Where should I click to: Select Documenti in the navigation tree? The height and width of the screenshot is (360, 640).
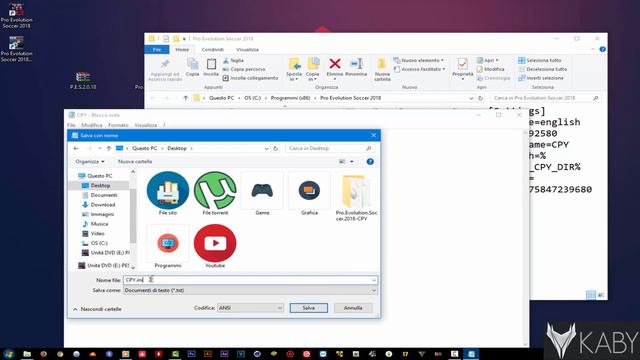(x=100, y=195)
